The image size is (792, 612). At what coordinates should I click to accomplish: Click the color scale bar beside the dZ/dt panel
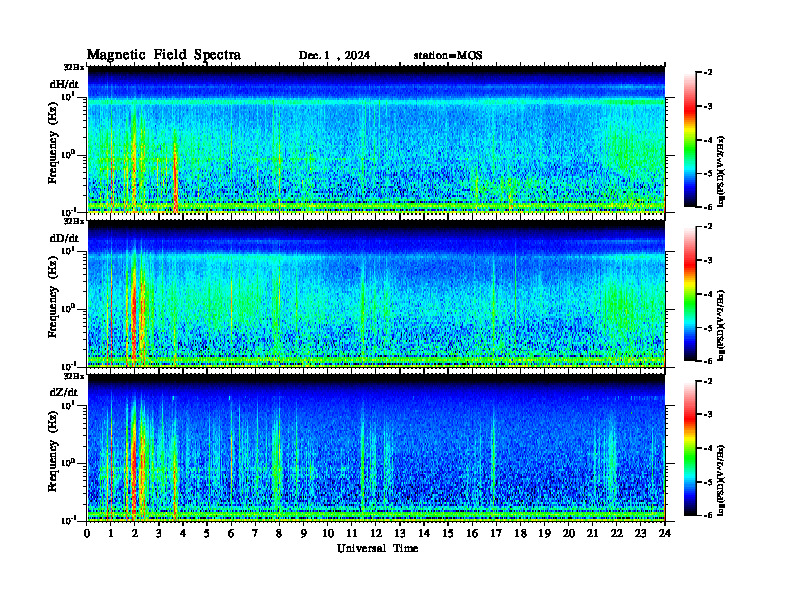click(x=689, y=448)
